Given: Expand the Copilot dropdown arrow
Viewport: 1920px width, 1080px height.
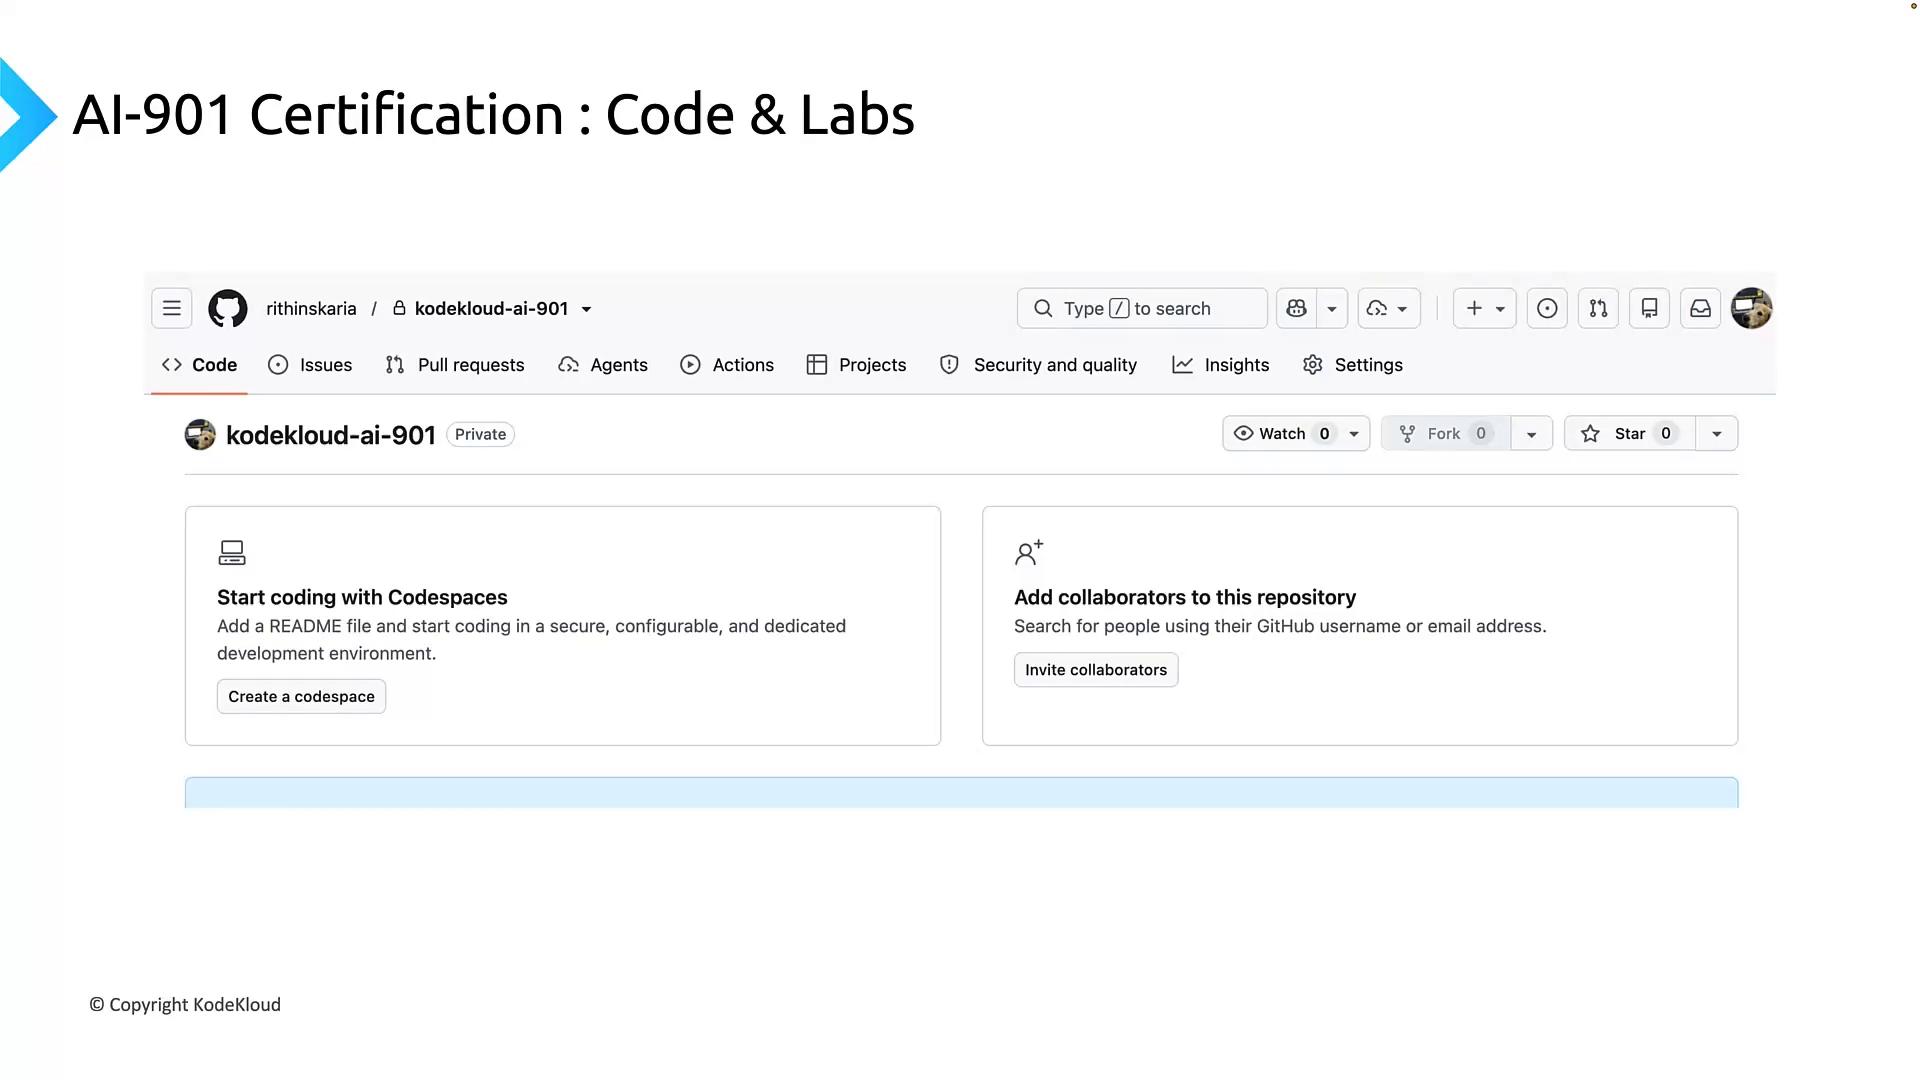Looking at the screenshot, I should tap(1332, 308).
